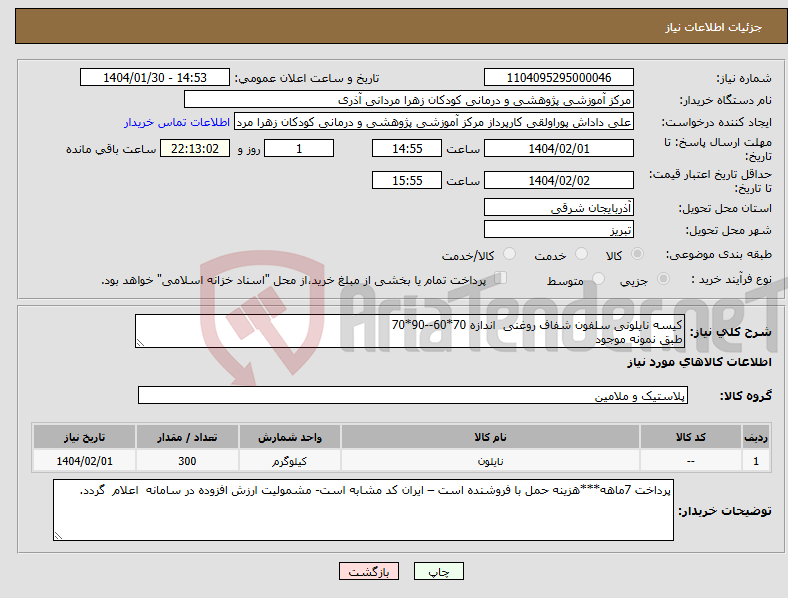Click the request creator name field
Screen dimensions: 788x598
(x=434, y=122)
